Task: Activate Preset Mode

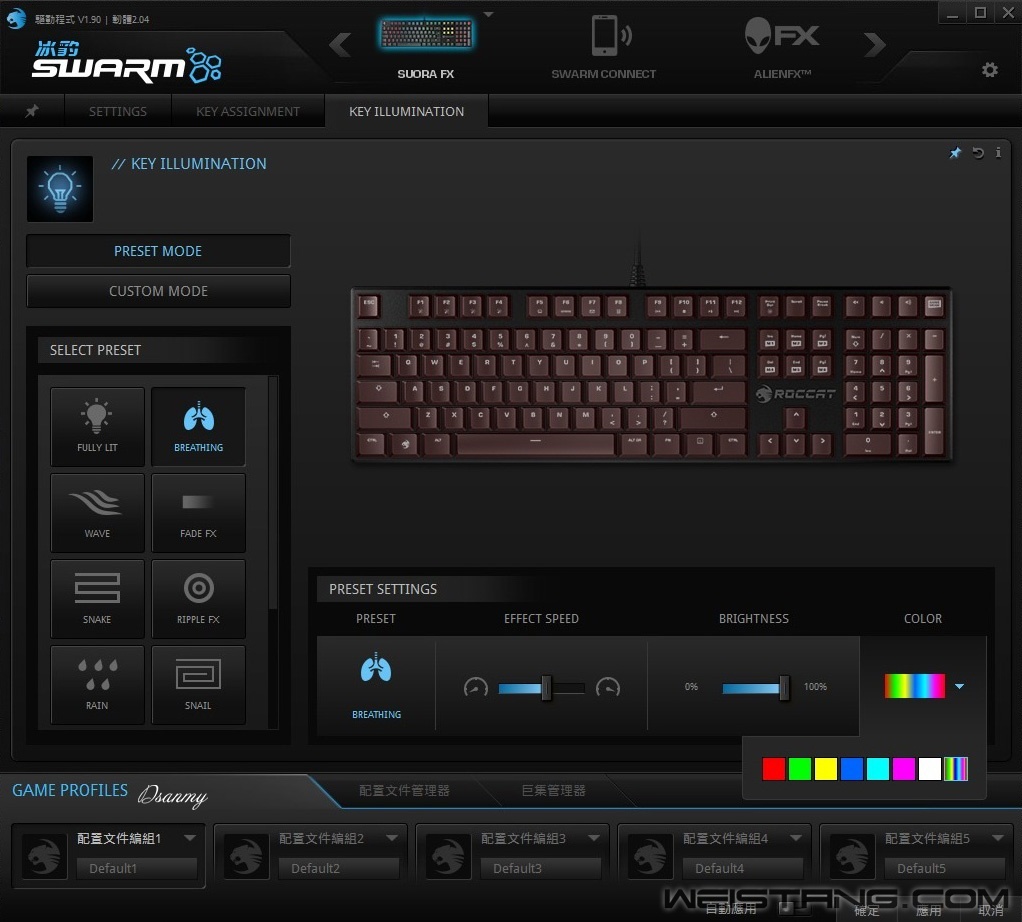Action: click(158, 251)
